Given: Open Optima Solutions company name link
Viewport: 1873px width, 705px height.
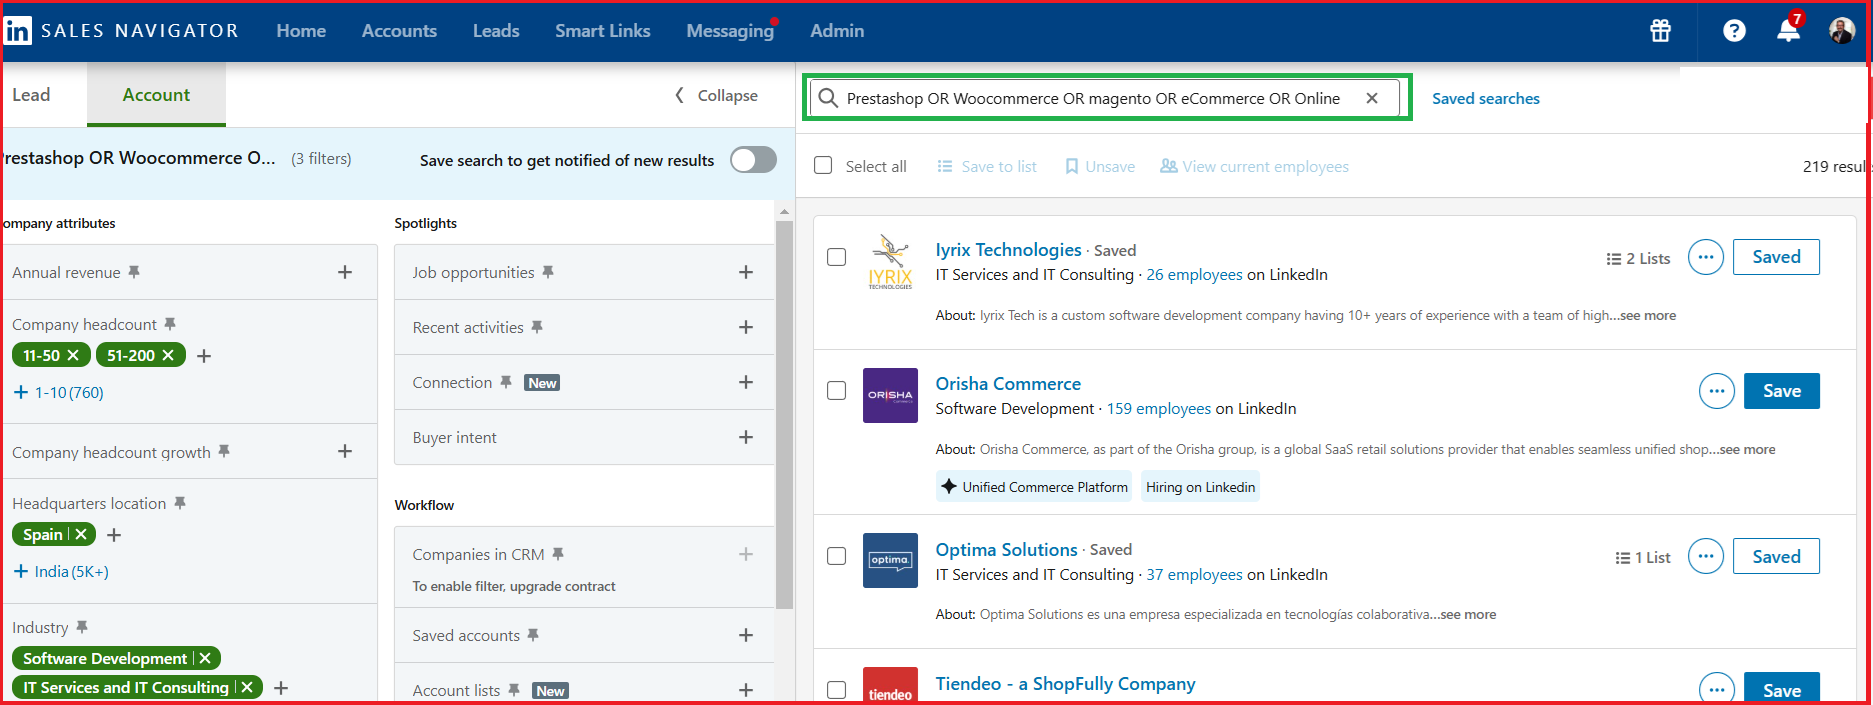Looking at the screenshot, I should click(x=1006, y=549).
